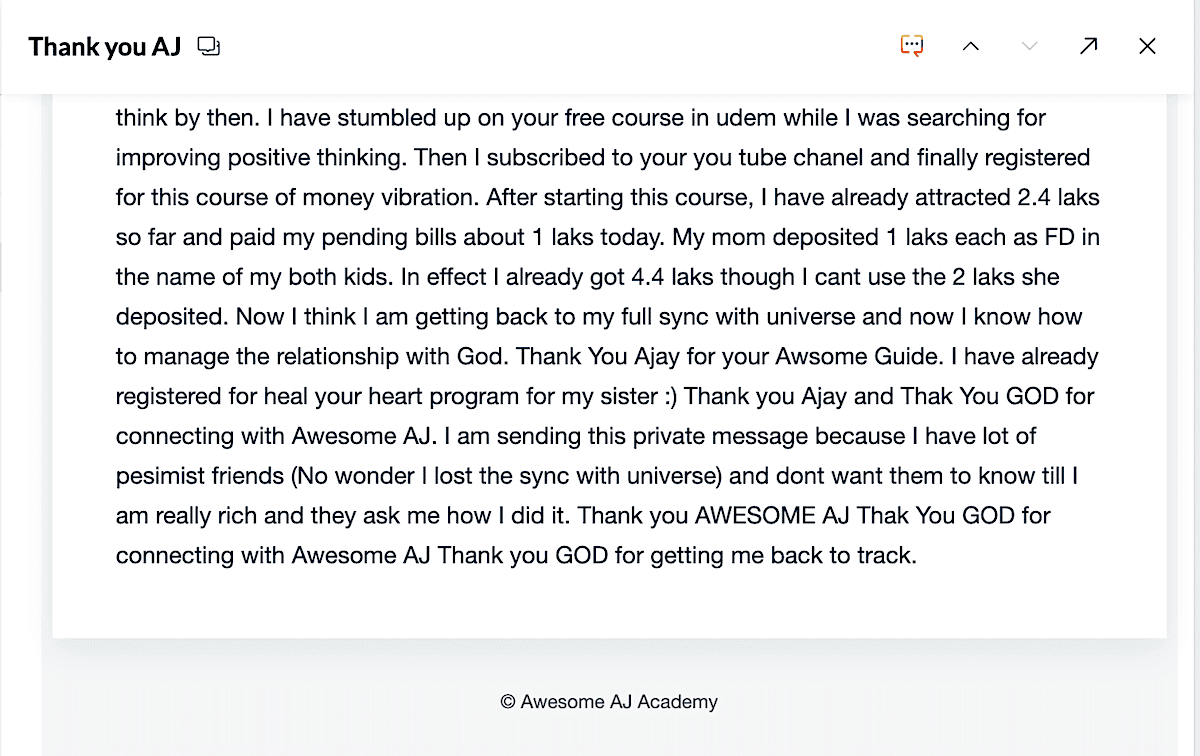
Task: Click the first line starting 'think by then'
Action: click(x=581, y=118)
